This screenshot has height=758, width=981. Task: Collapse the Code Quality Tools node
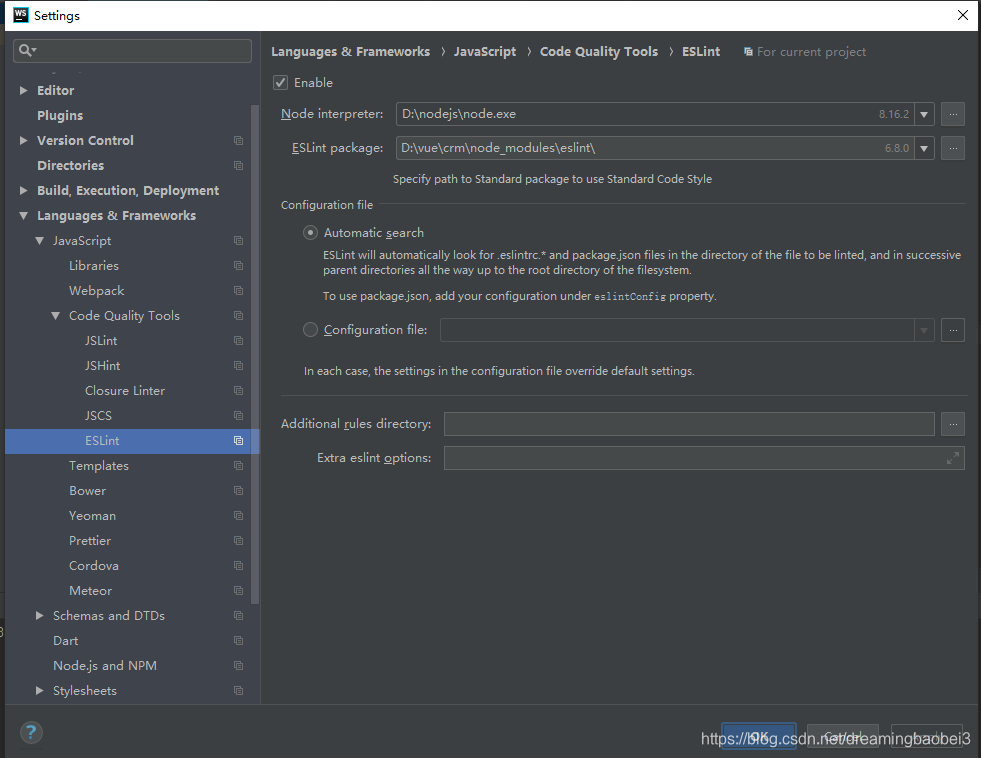click(56, 315)
